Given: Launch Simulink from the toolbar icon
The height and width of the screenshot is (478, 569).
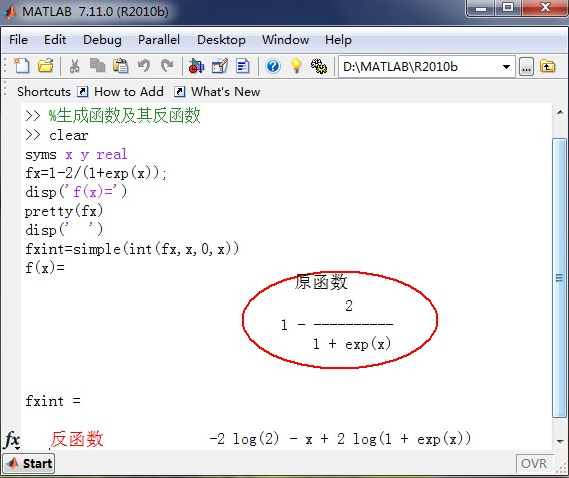Looking at the screenshot, I should 196,66.
